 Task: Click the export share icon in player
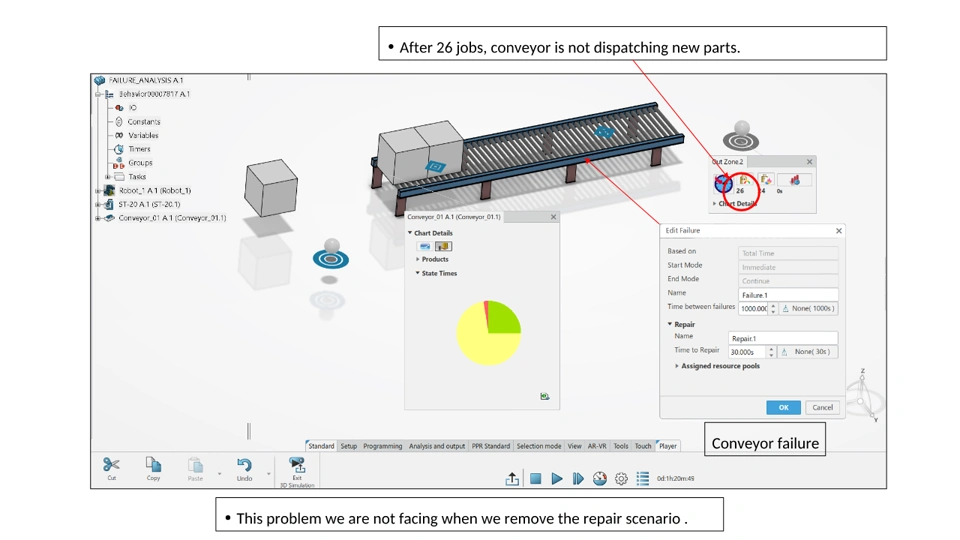coord(512,479)
